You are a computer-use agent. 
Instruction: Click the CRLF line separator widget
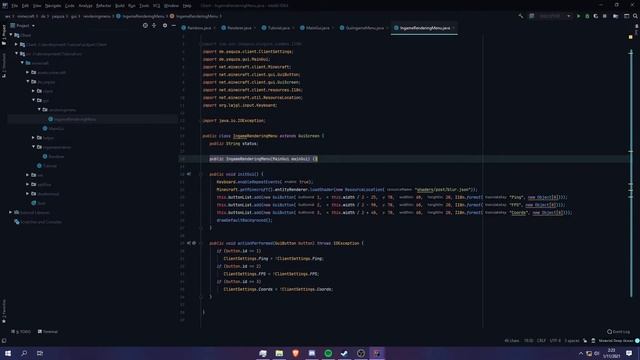[x=541, y=340]
